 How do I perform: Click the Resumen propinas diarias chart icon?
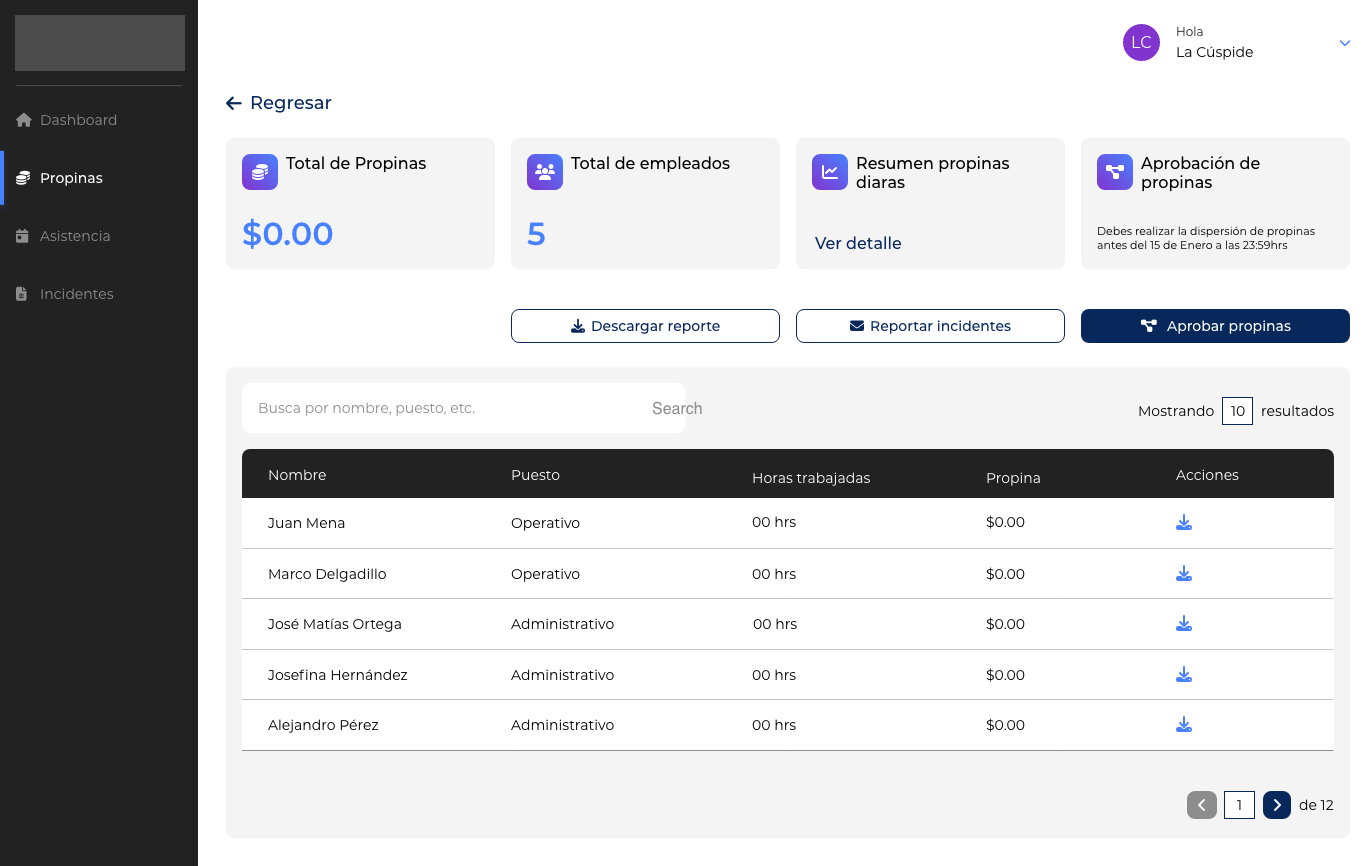[830, 172]
